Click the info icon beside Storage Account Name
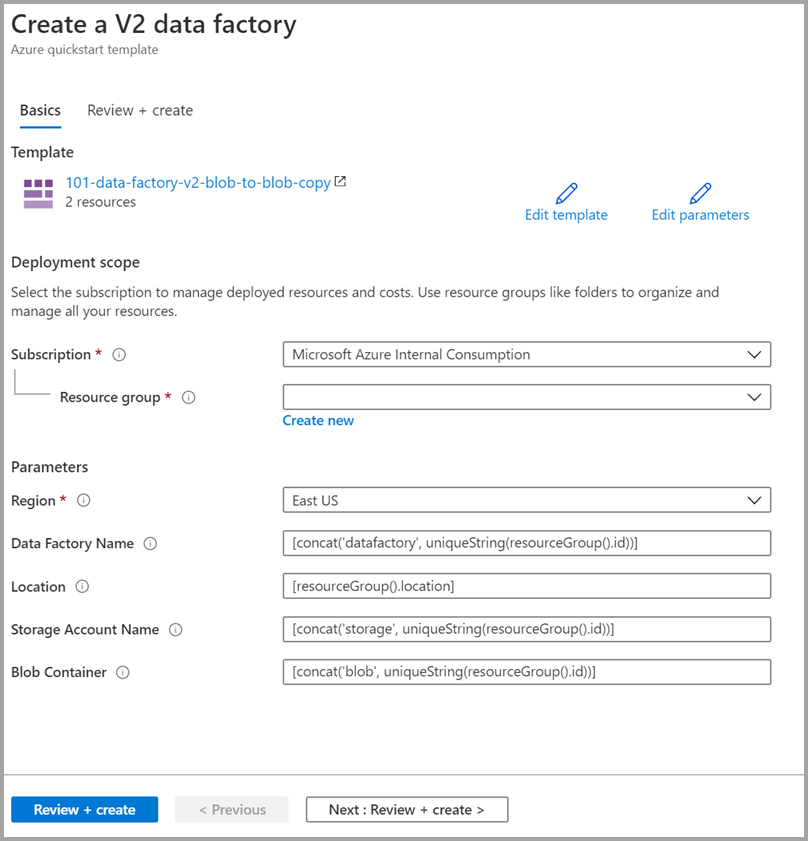The width and height of the screenshot is (808, 841). pyautogui.click(x=177, y=629)
